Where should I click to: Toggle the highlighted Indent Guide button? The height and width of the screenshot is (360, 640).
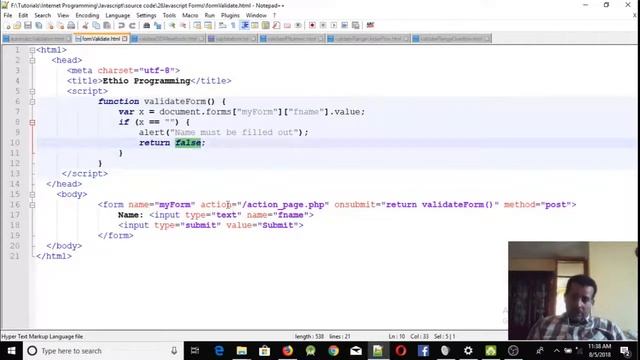[244, 25]
